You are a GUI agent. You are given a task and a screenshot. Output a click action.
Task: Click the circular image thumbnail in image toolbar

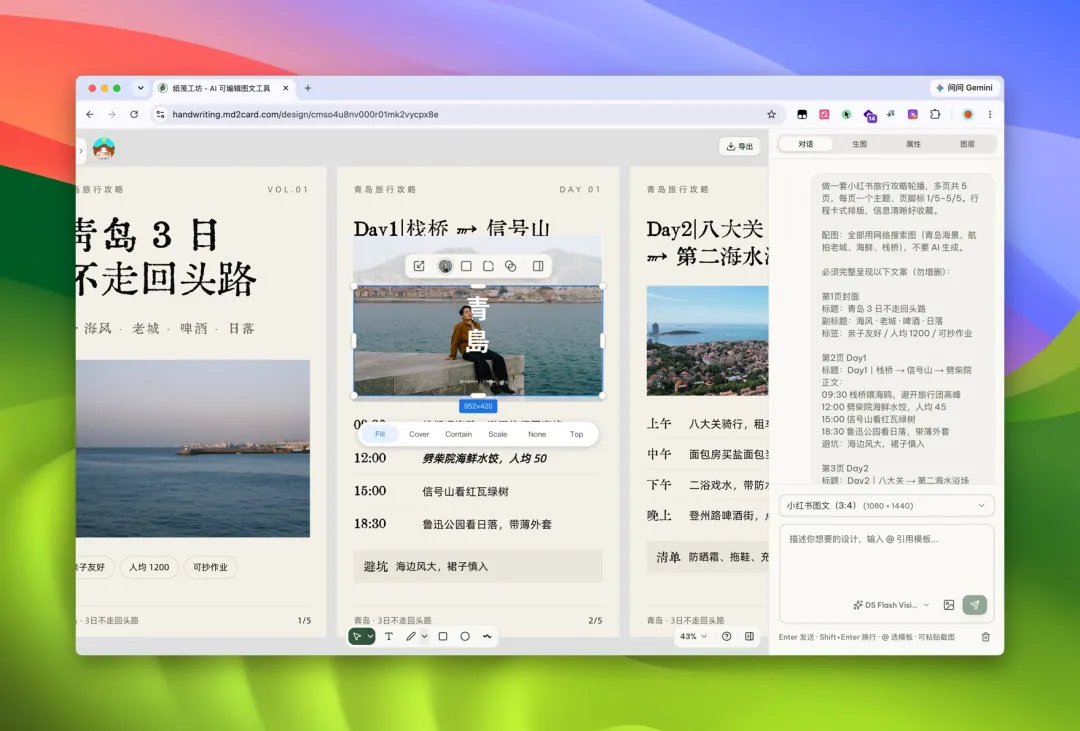tap(445, 266)
